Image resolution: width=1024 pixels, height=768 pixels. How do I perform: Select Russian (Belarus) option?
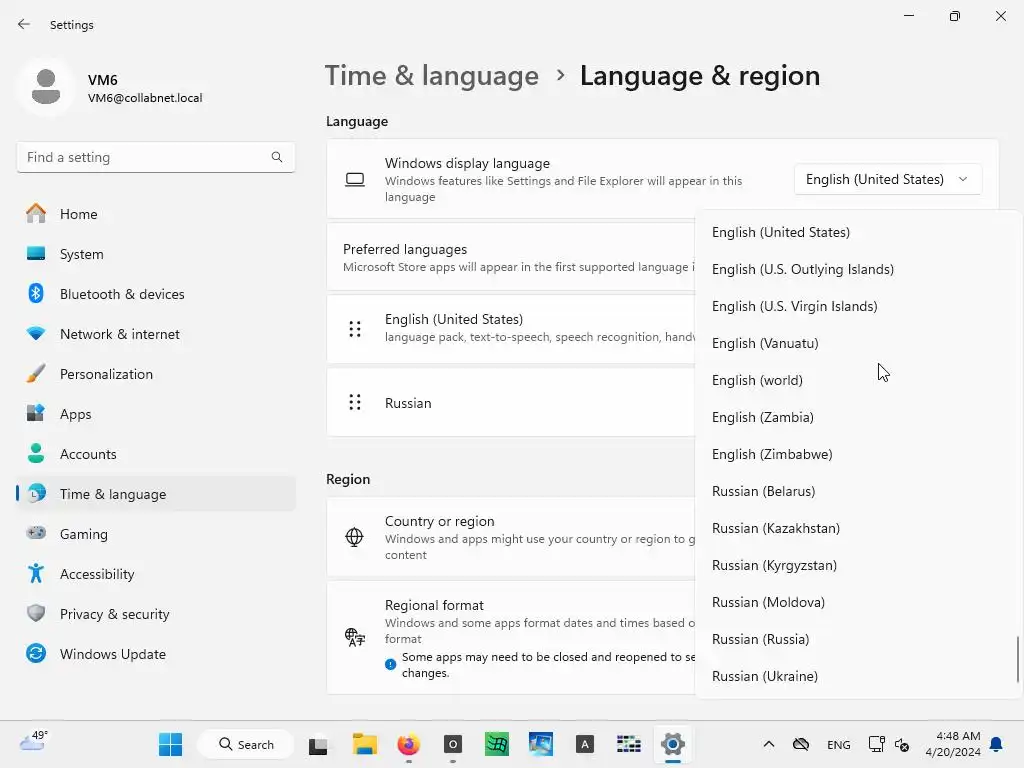pos(858,491)
